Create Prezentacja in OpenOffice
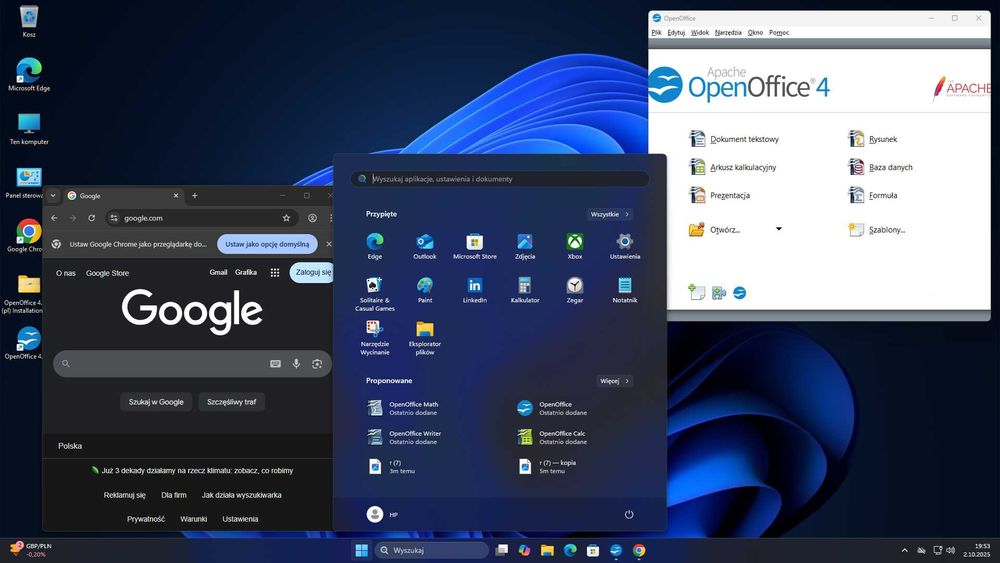Viewport: 1000px width, 563px height. [x=719, y=195]
